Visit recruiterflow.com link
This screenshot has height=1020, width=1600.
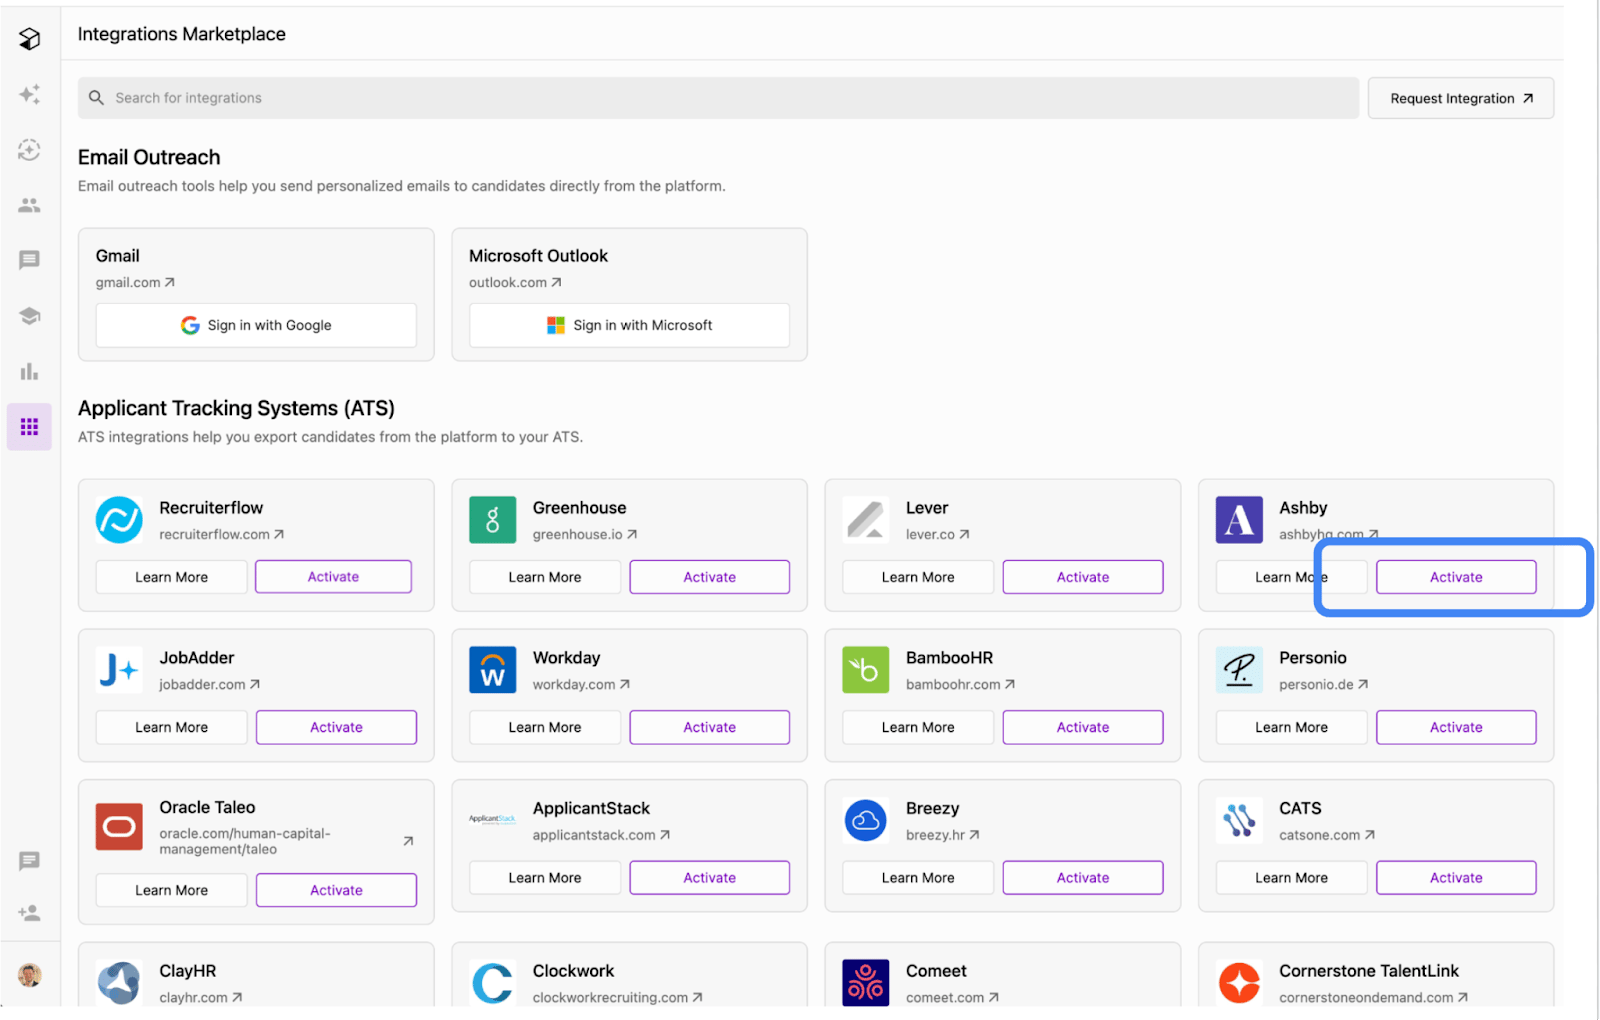[222, 535]
